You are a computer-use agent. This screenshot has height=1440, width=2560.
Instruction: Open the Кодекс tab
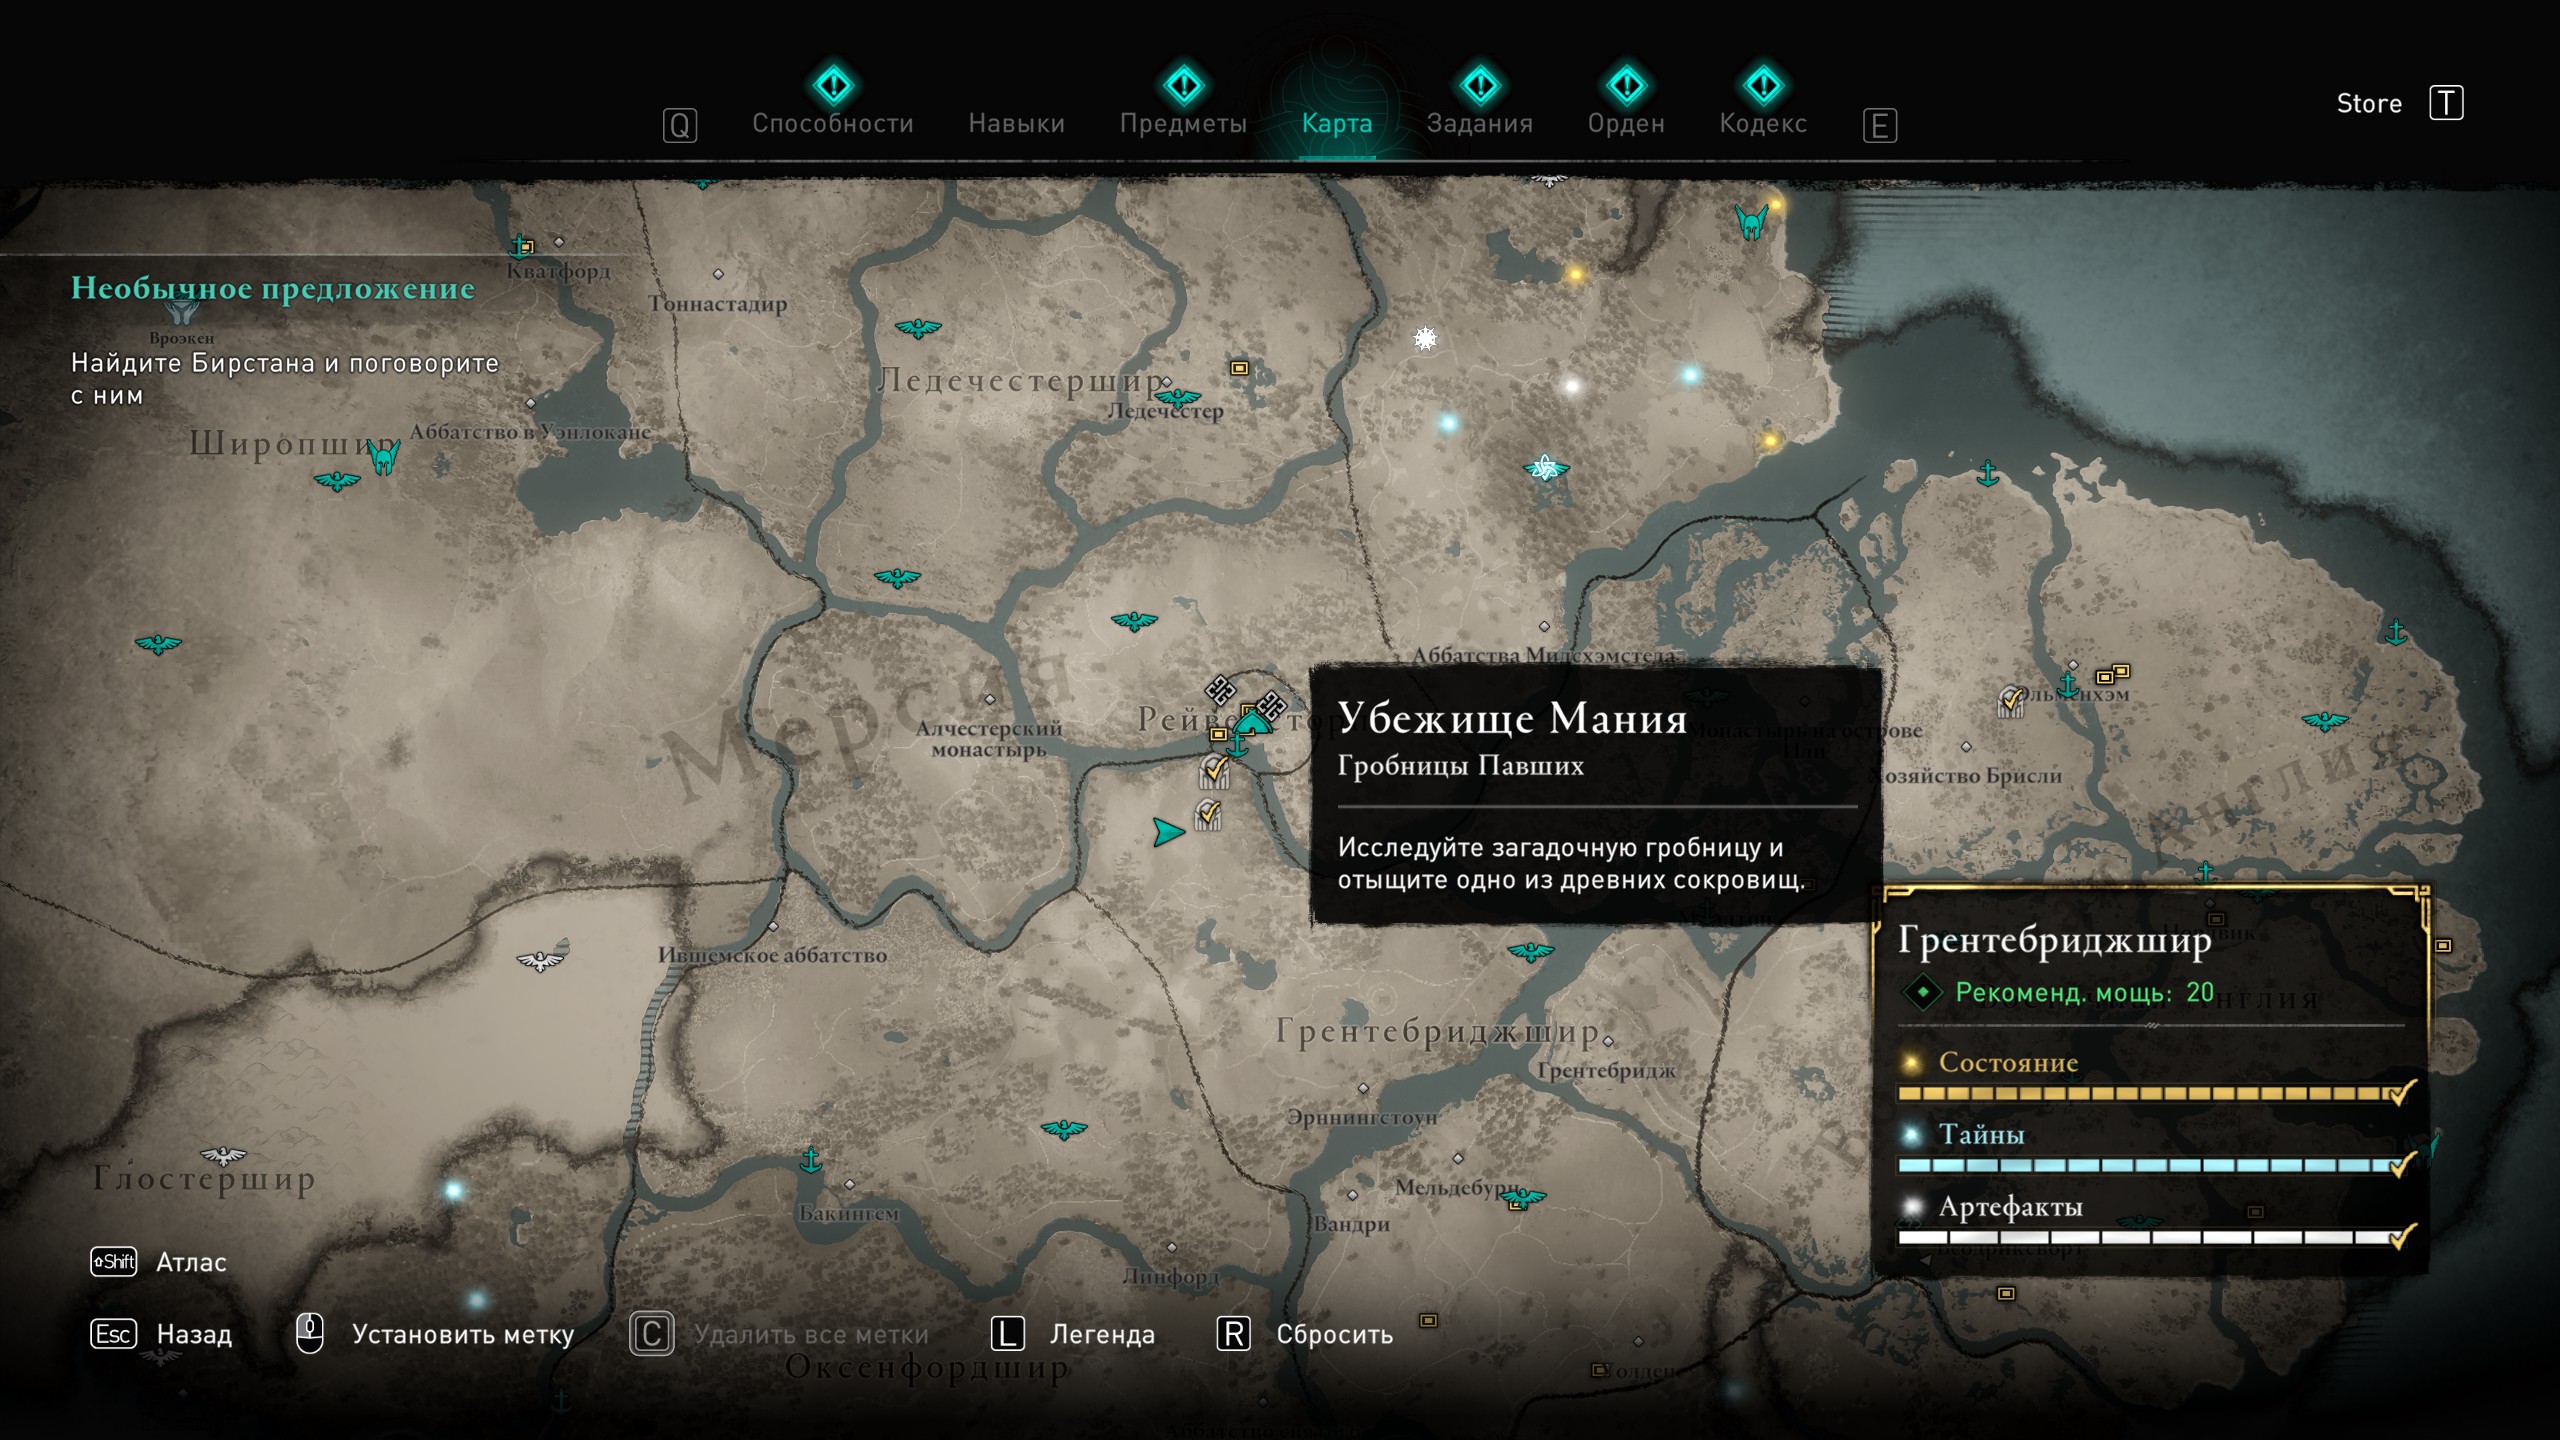tap(1762, 123)
